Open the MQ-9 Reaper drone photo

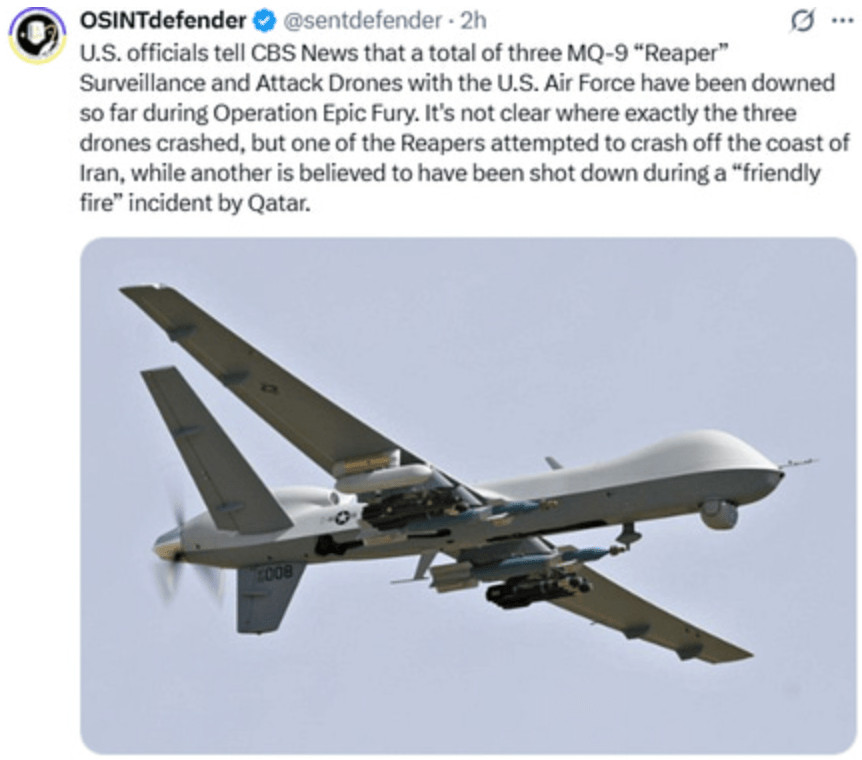[468, 495]
